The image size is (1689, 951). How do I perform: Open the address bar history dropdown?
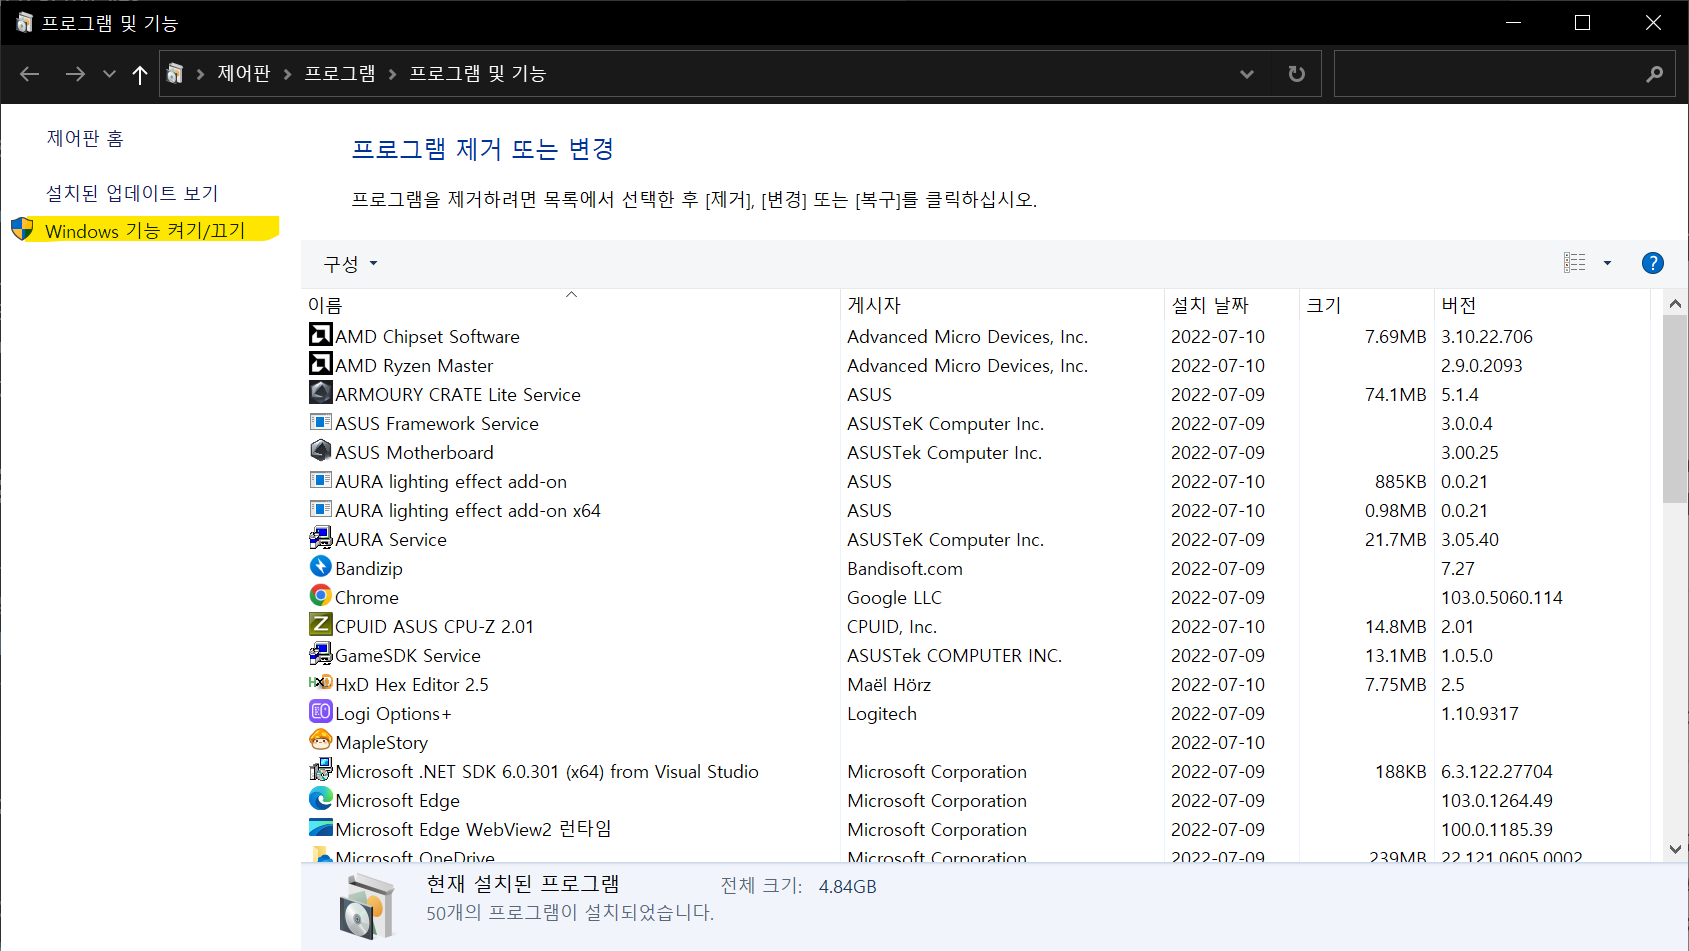pos(1247,74)
